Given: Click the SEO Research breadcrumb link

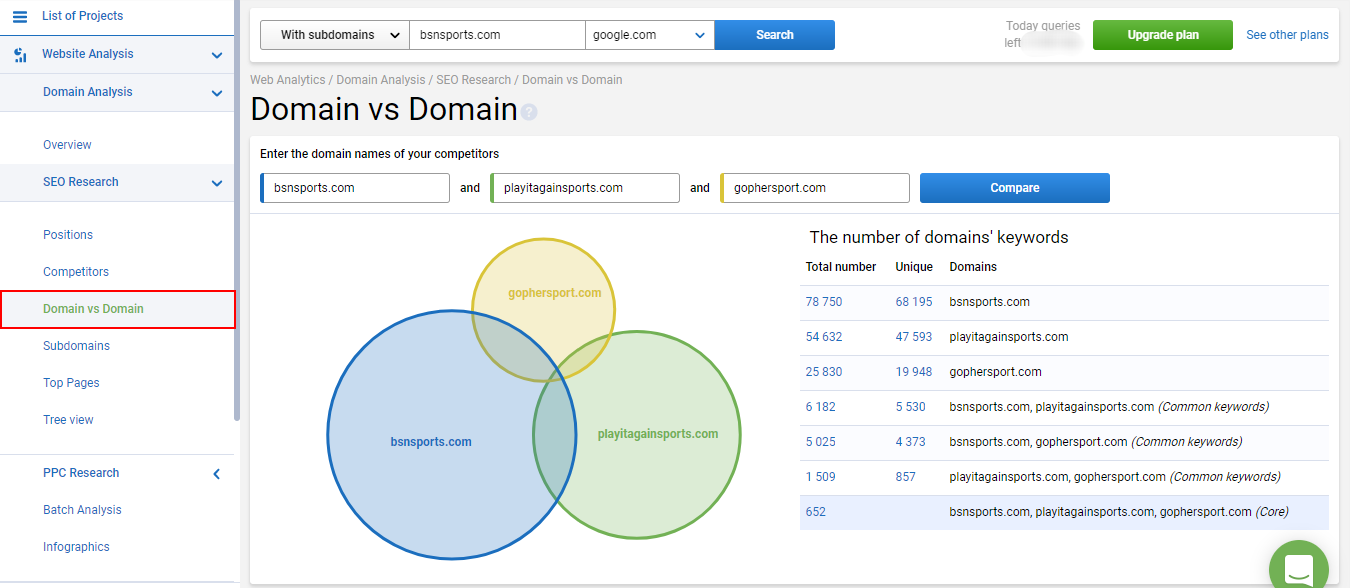Looking at the screenshot, I should [x=474, y=80].
